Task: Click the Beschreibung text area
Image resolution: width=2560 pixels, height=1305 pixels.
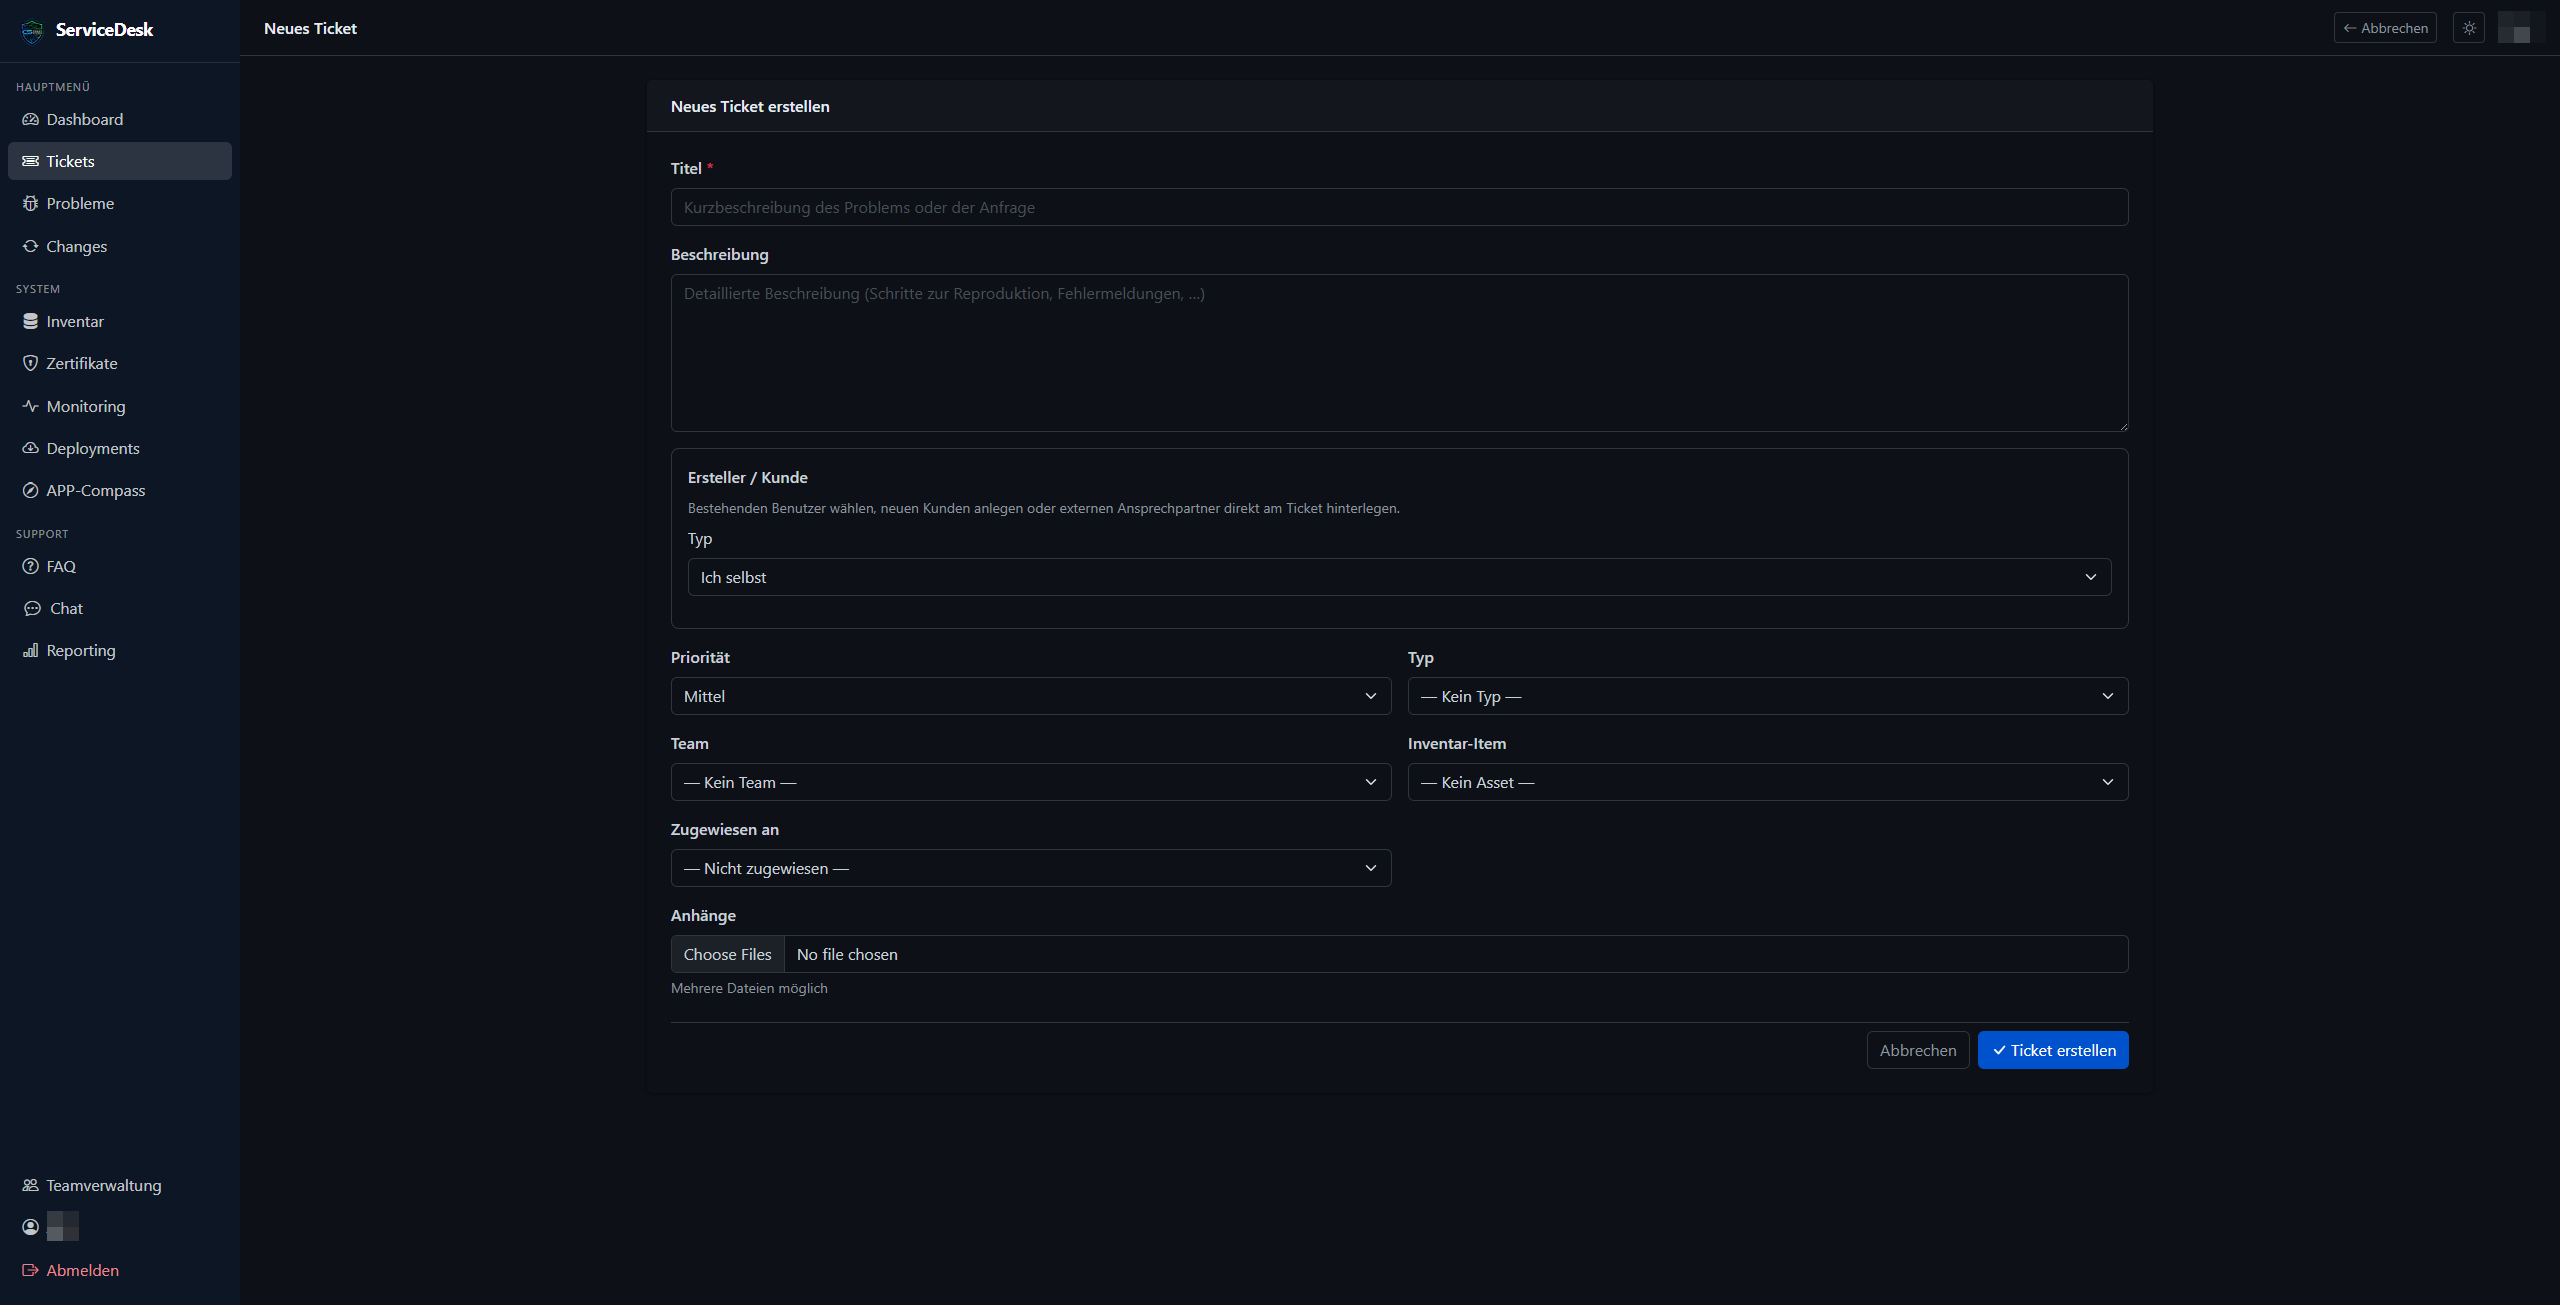Action: 1399,353
